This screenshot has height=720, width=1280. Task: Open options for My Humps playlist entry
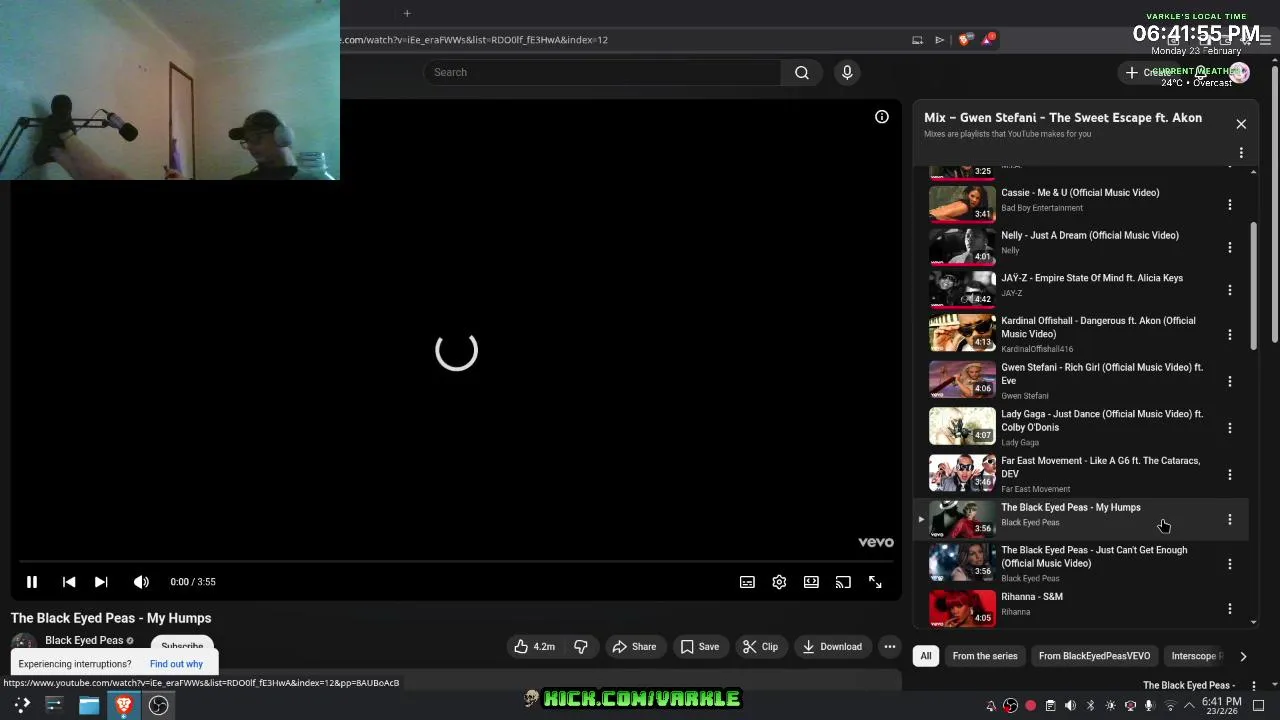1230,519
